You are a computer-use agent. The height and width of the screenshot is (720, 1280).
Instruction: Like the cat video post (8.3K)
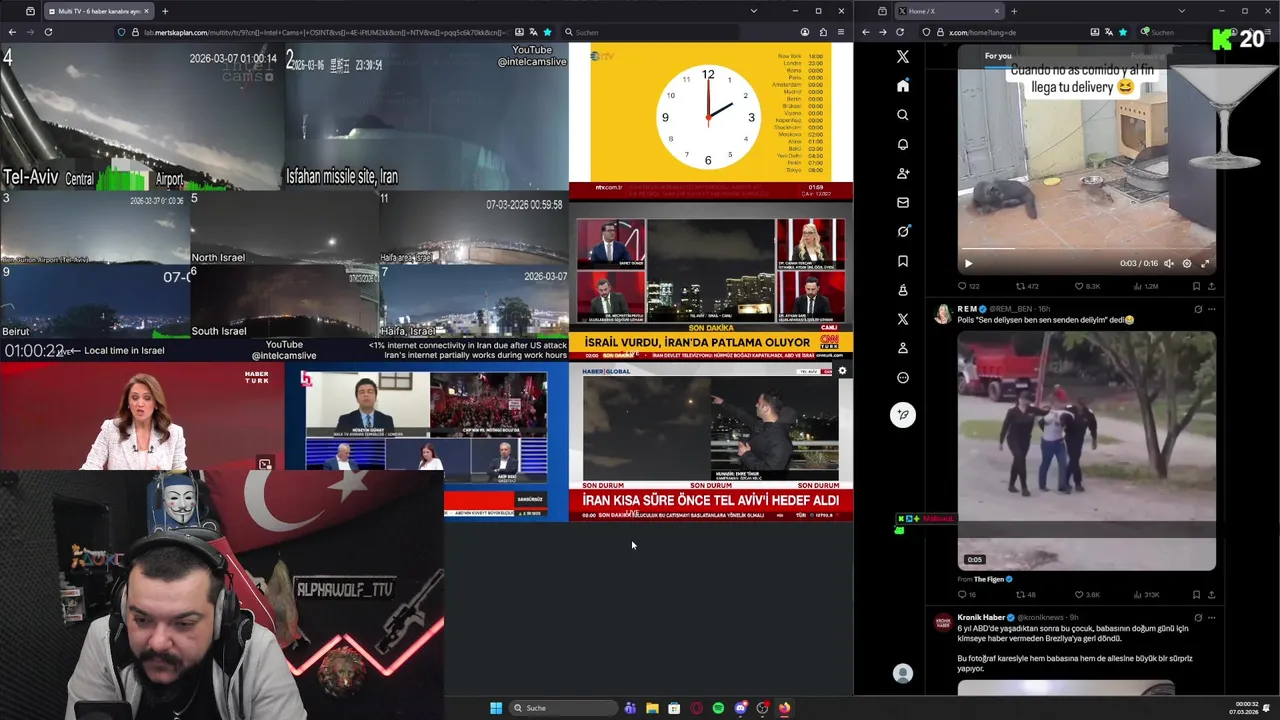1087,286
